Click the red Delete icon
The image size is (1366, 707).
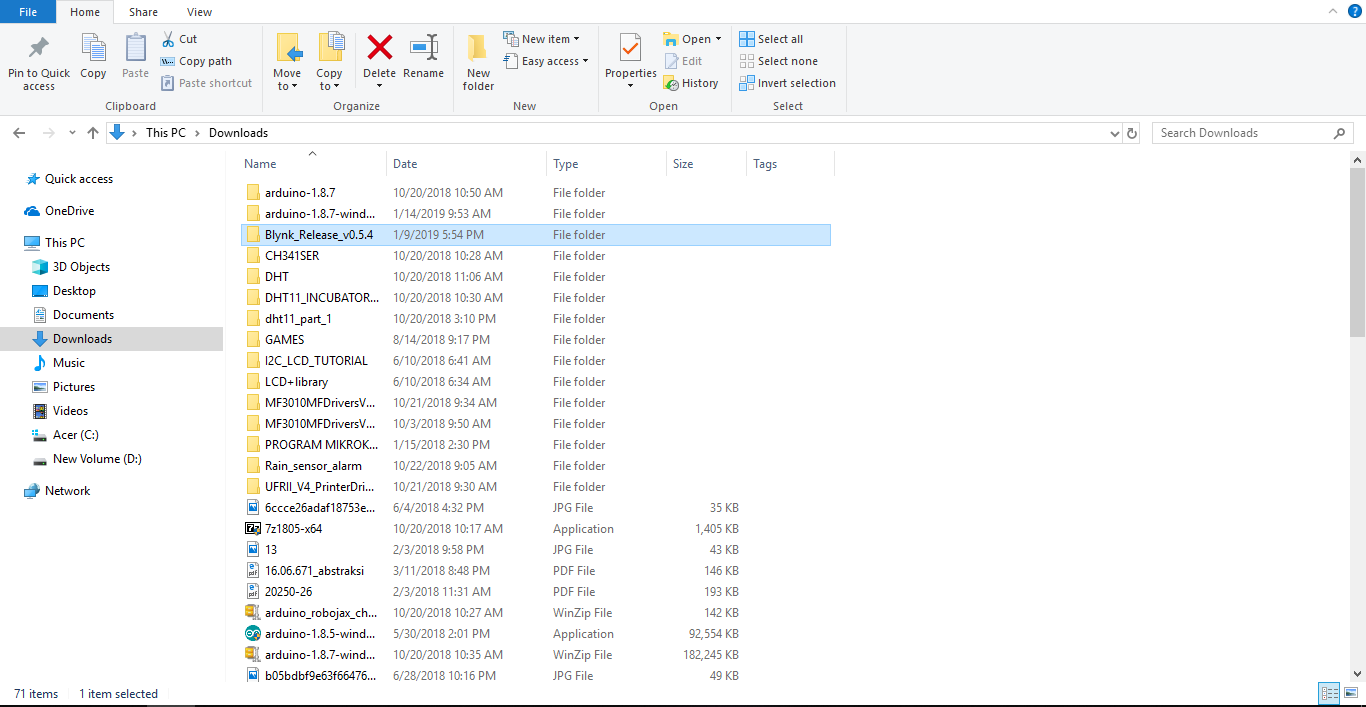pyautogui.click(x=380, y=47)
